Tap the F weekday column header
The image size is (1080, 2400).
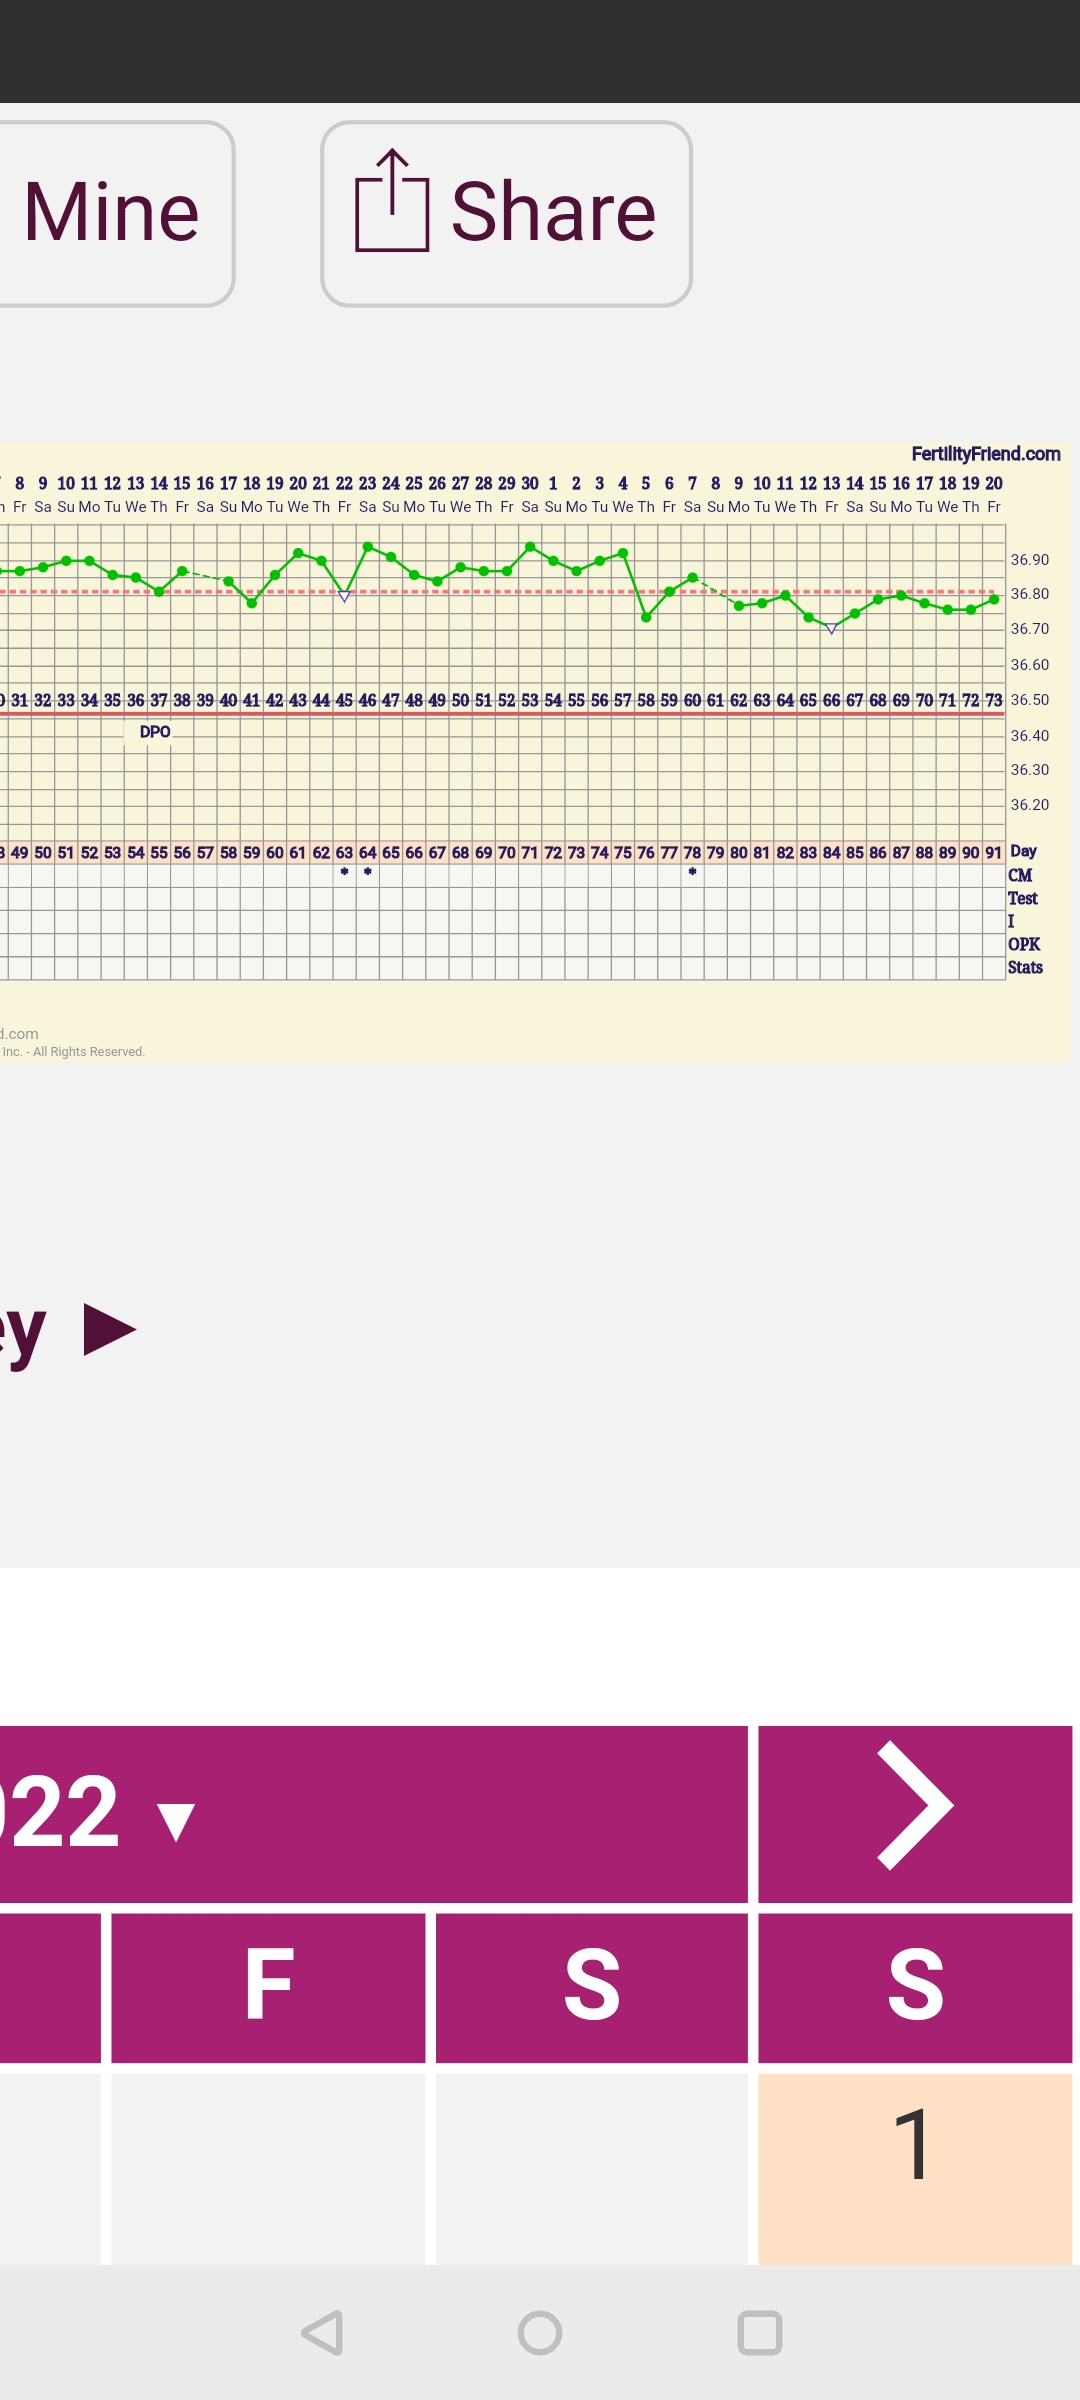(x=268, y=1987)
